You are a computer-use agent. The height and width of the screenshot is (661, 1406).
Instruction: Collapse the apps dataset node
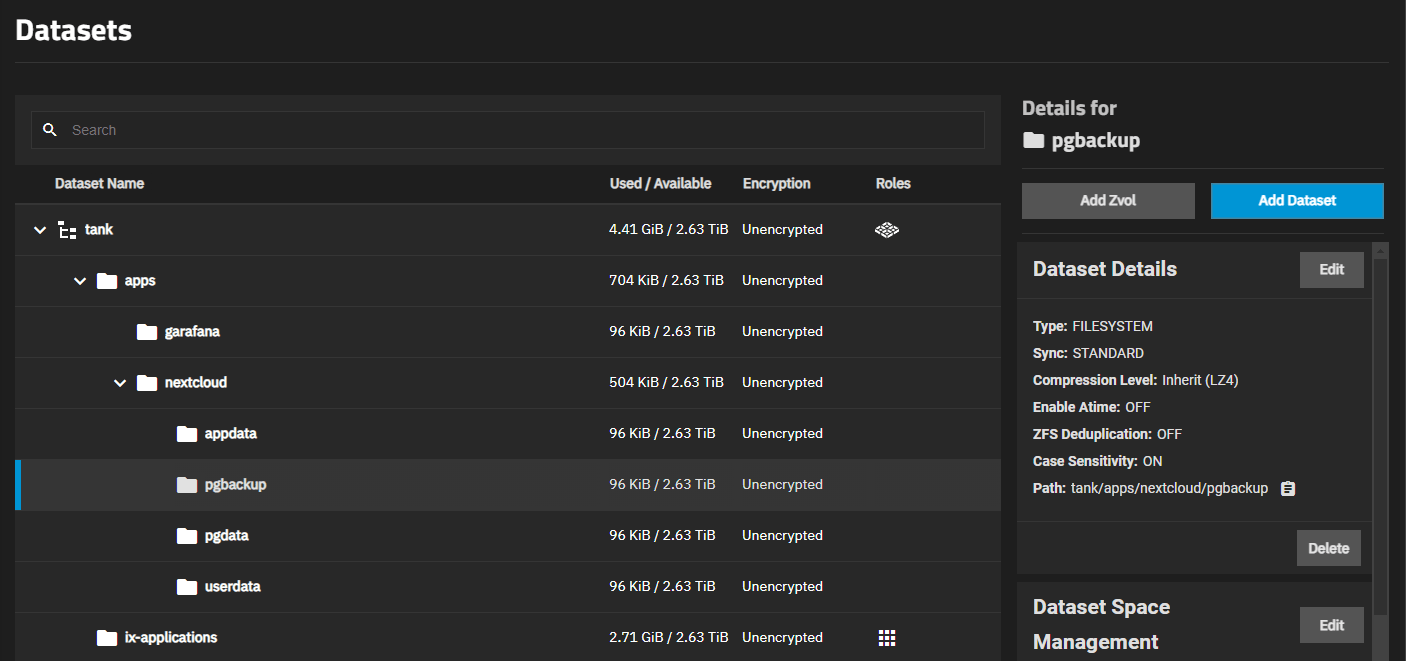click(80, 280)
